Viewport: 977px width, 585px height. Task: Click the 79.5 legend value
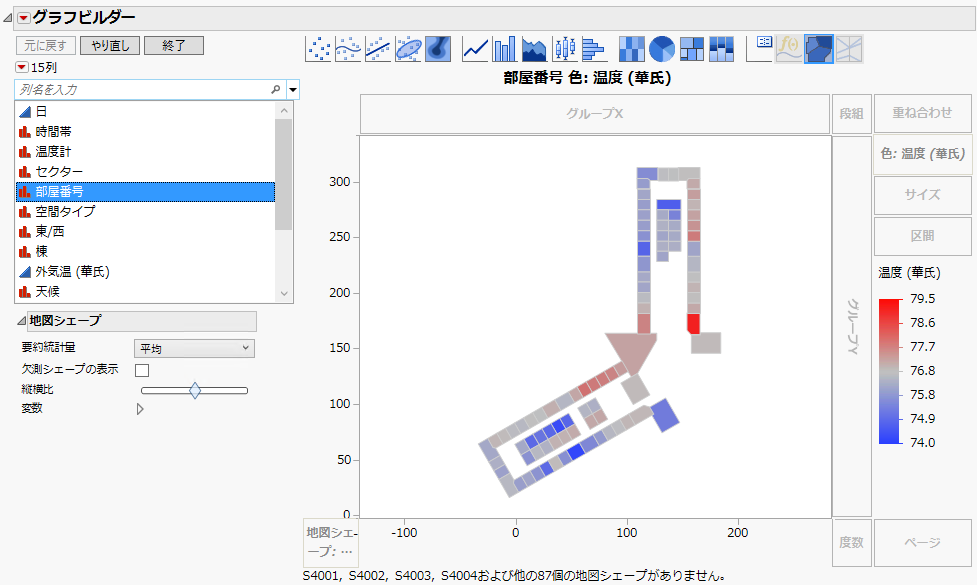pyautogui.click(x=922, y=299)
